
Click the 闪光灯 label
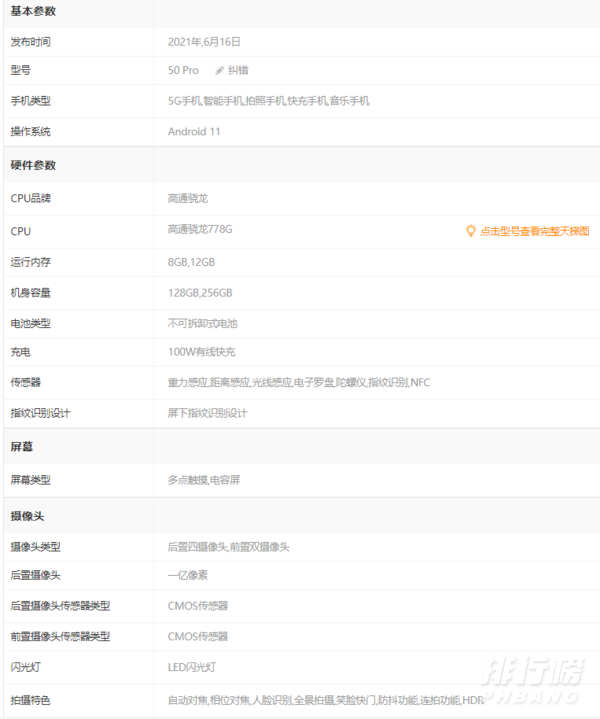pyautogui.click(x=26, y=667)
